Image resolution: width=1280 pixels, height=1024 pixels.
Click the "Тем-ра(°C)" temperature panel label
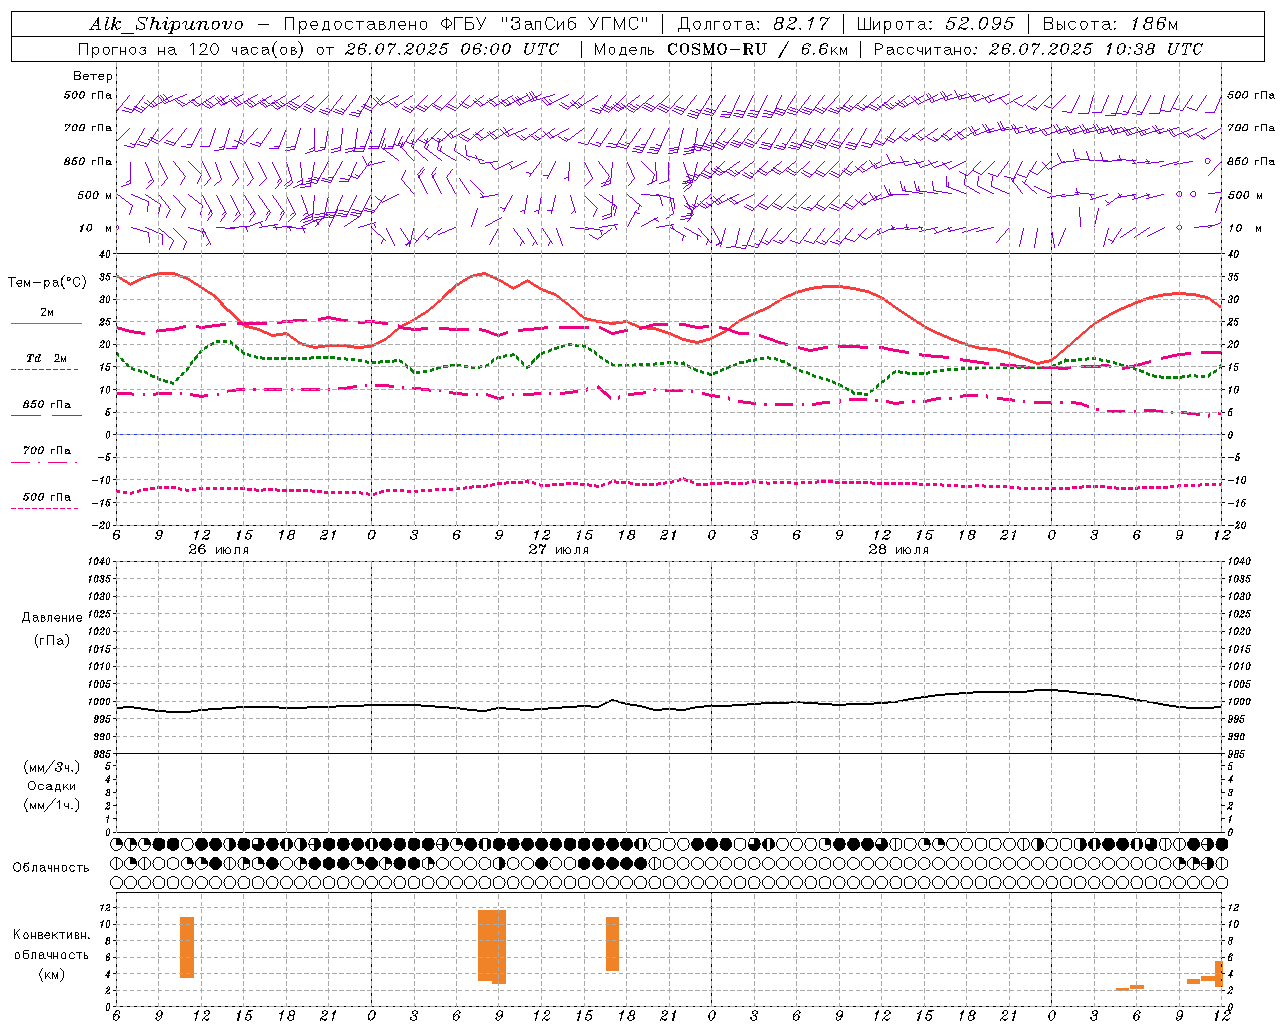click(47, 283)
